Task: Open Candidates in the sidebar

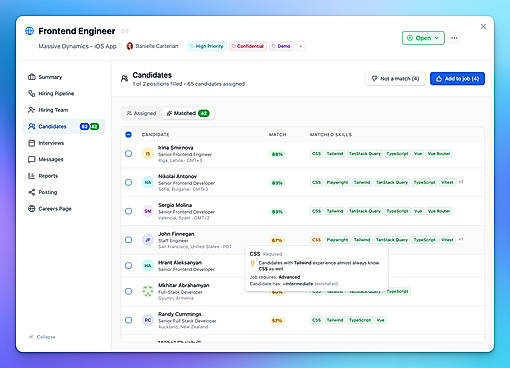Action: point(63,126)
